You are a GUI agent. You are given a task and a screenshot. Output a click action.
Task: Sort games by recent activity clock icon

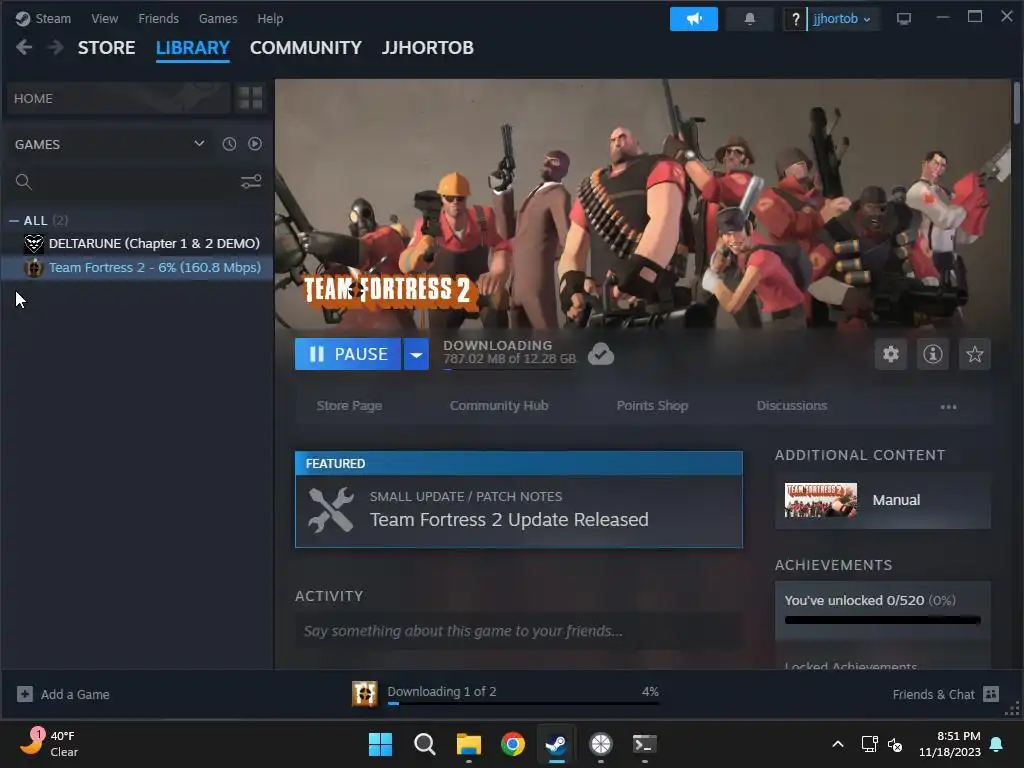[229, 144]
